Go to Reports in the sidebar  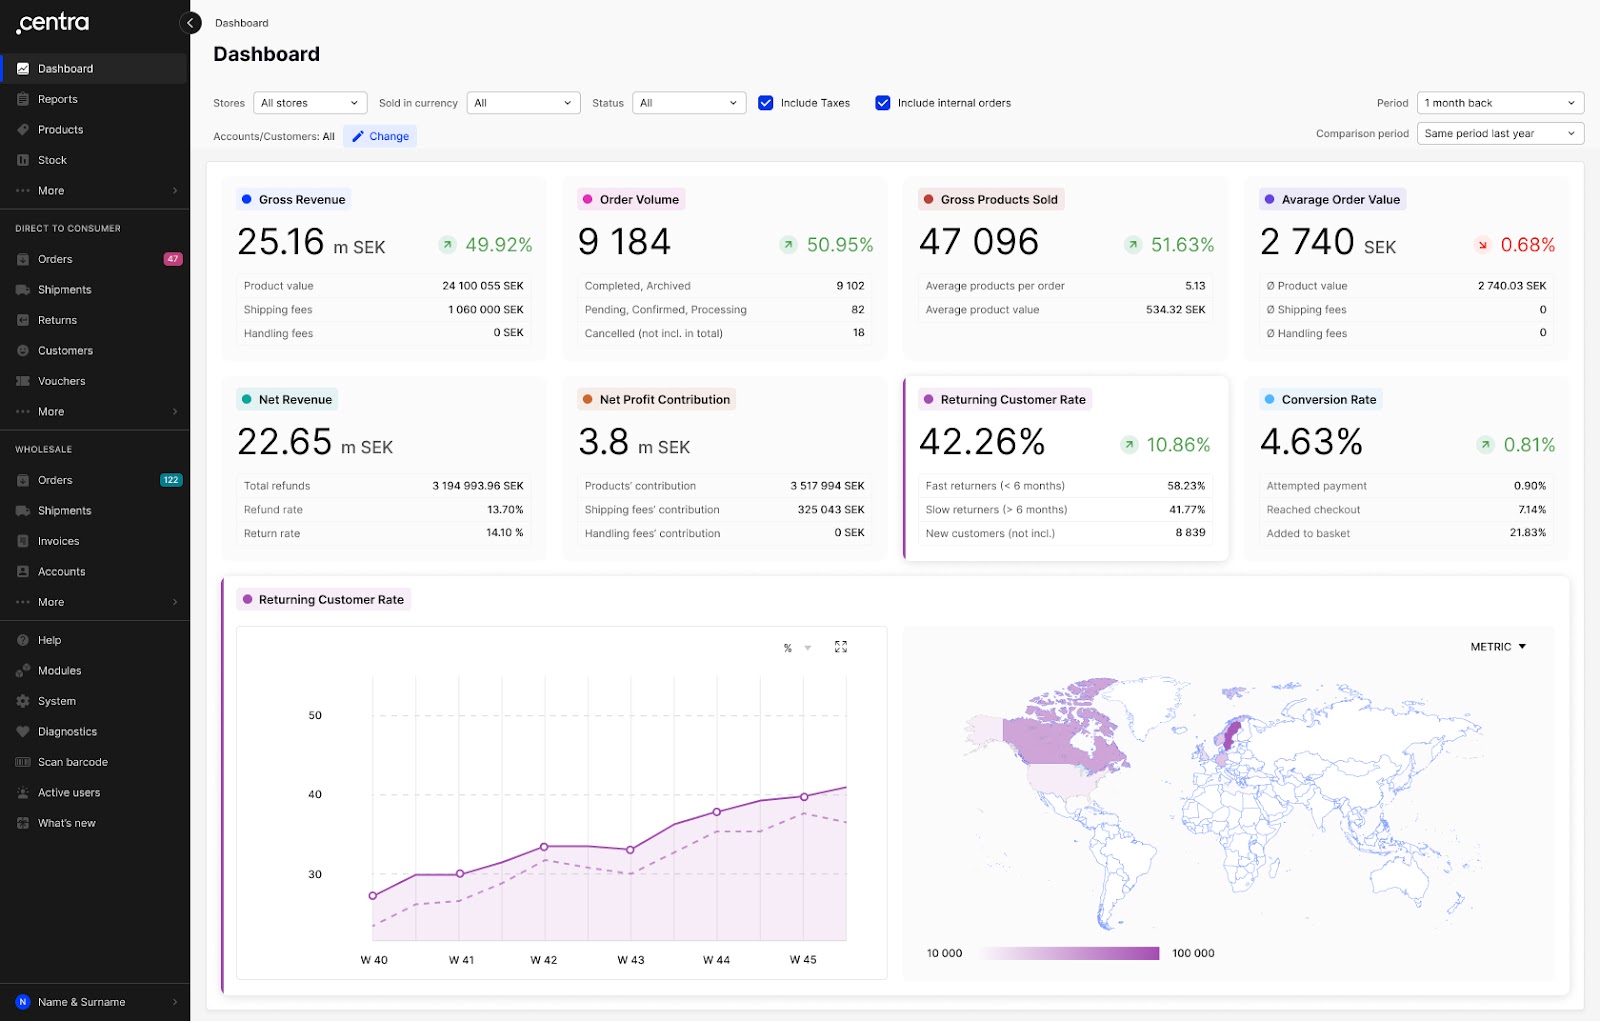(x=95, y=99)
